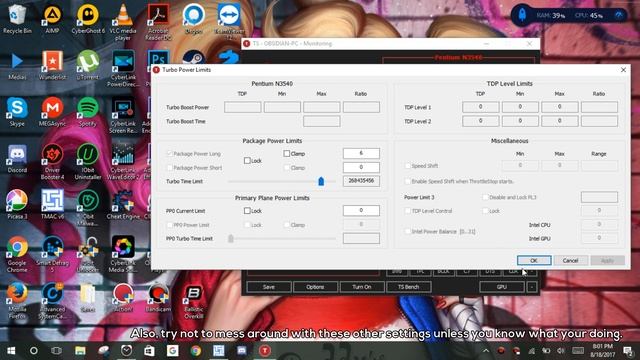Click the ThrottleStop icon in the taskbar
The height and width of the screenshot is (360, 640).
[265, 351]
